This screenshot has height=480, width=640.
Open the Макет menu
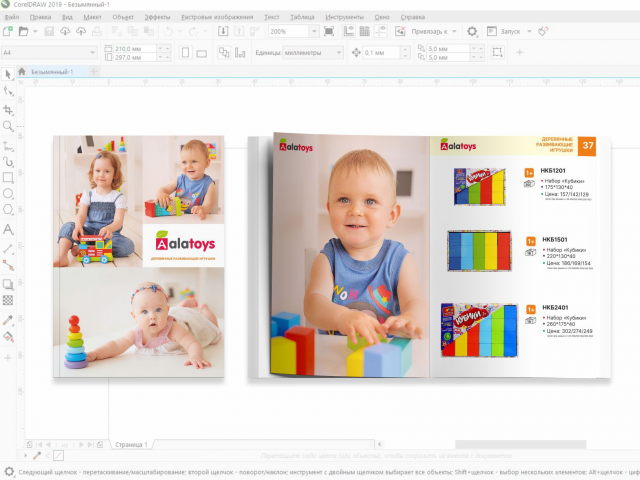point(92,17)
